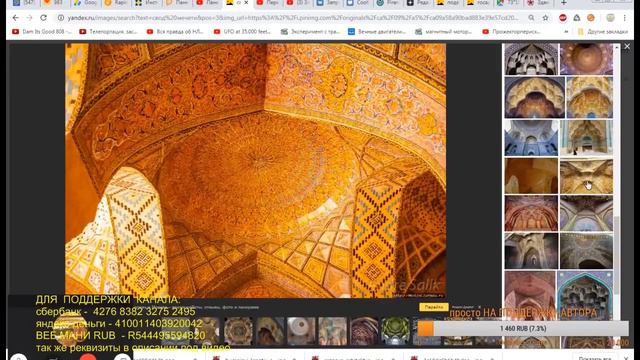This screenshot has width=640, height=360.
Task: Open 'Прожекторперисх...' bookmark
Action: point(511,31)
